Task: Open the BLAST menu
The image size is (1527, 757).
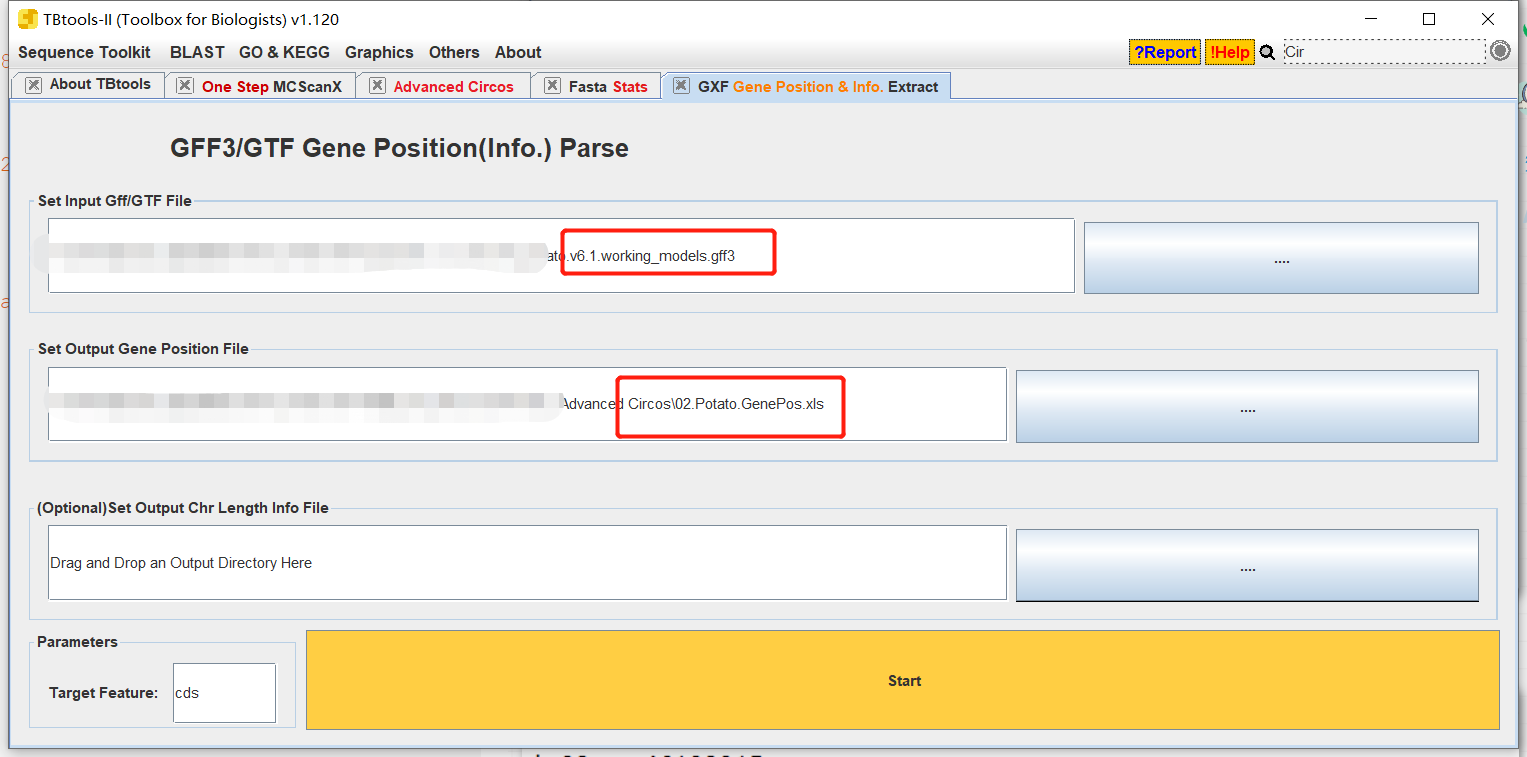Action: [197, 52]
